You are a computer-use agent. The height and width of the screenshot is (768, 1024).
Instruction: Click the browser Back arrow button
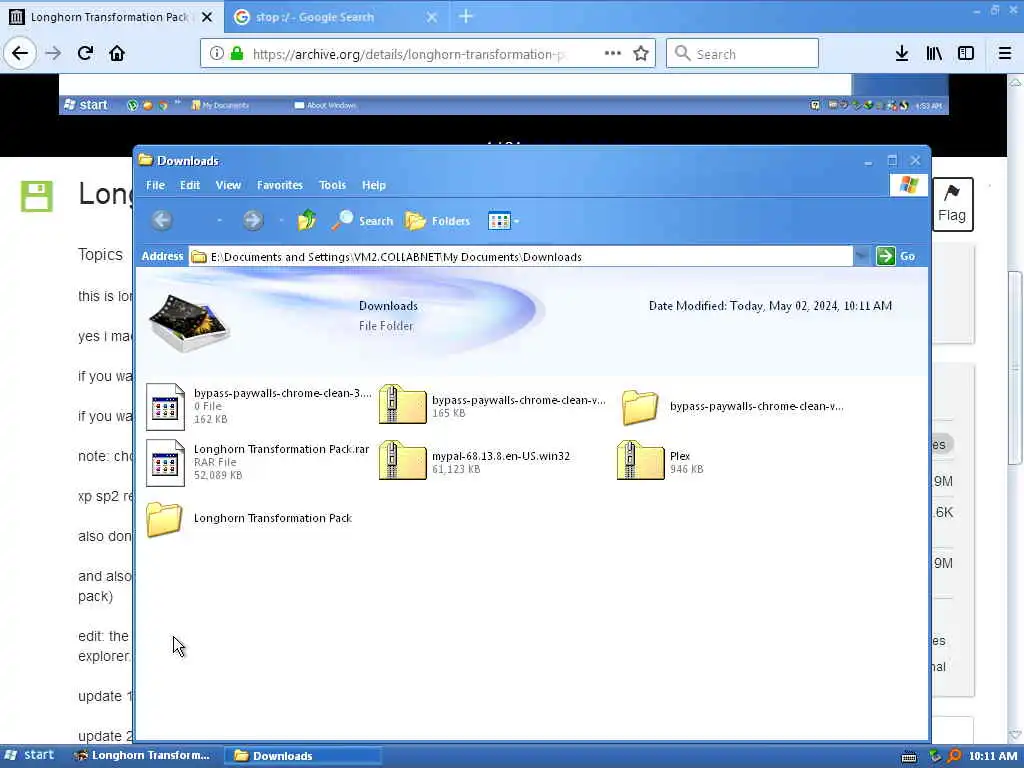tap(20, 54)
